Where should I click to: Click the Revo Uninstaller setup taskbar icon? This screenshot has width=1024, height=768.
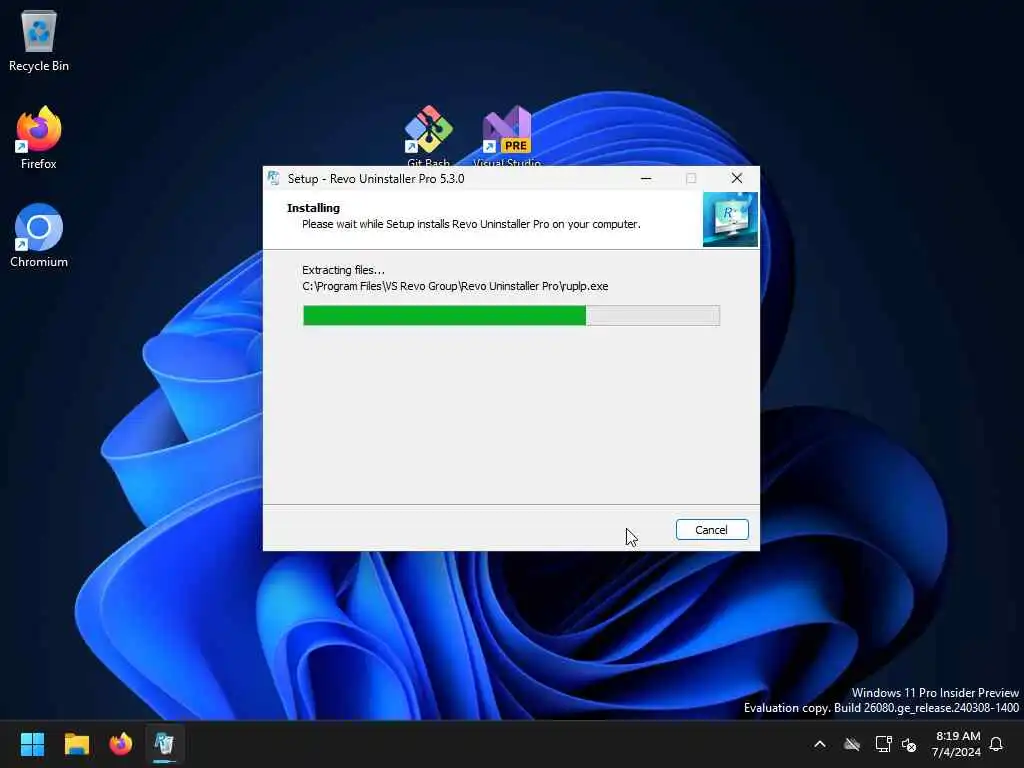(x=165, y=744)
